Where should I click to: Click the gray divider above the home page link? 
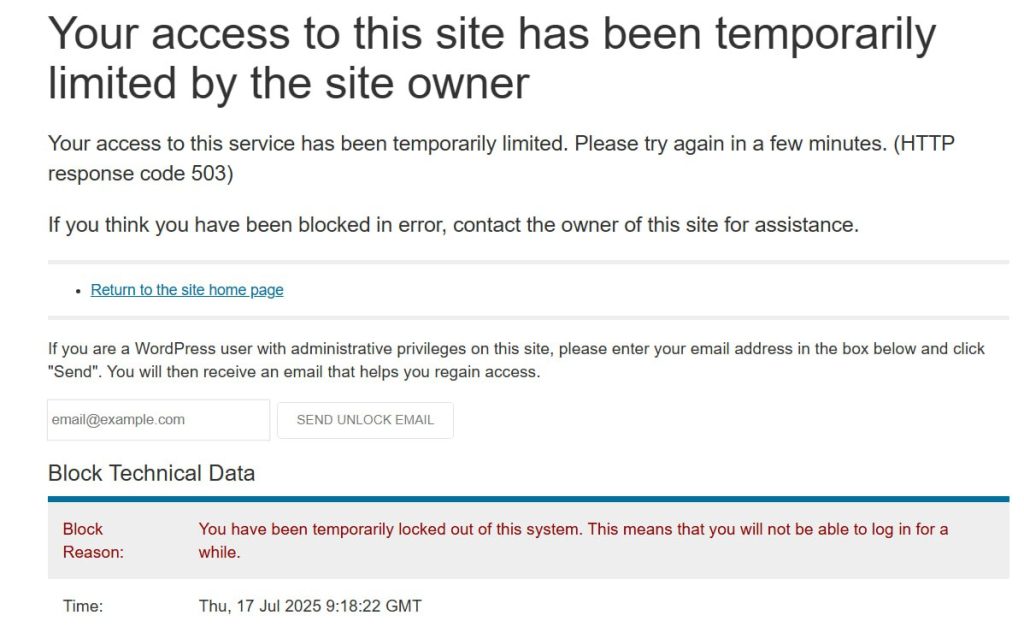coord(528,262)
